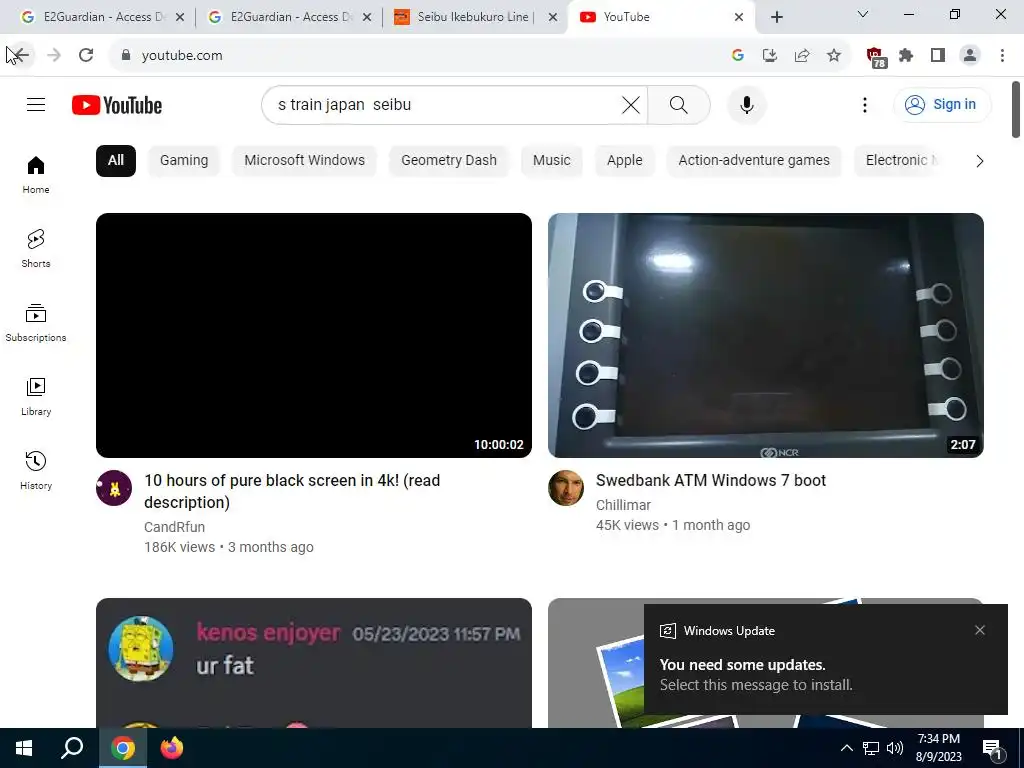Open the Chrome profile avatar
1024x768 pixels.
(x=970, y=56)
